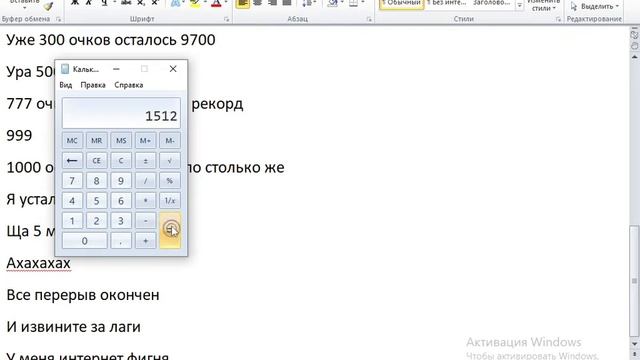Toggle left text alignment in Word ribbon

(242, 4)
